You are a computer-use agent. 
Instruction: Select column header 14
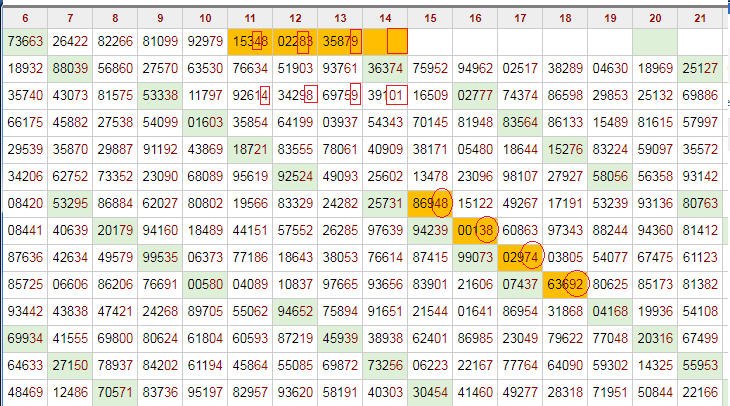pyautogui.click(x=385, y=18)
